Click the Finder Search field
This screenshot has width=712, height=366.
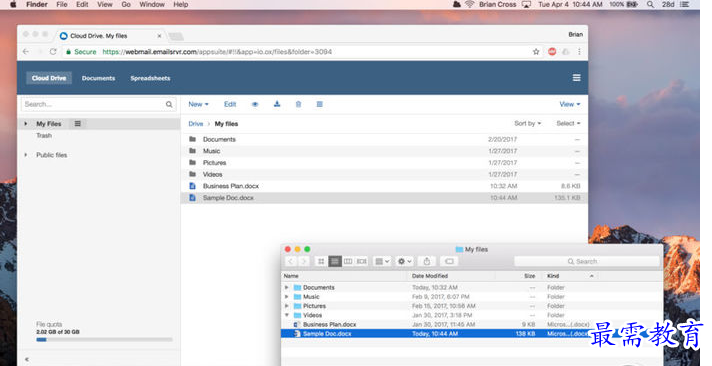(587, 261)
